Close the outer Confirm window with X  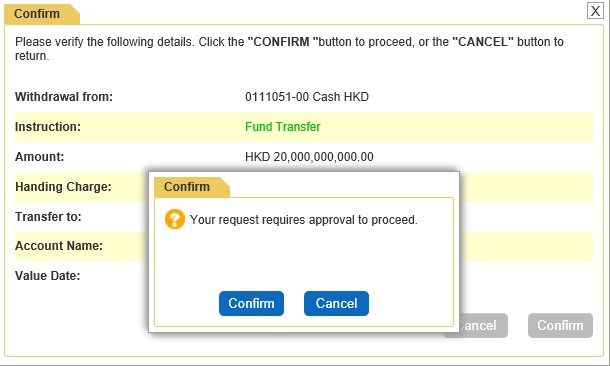[595, 11]
